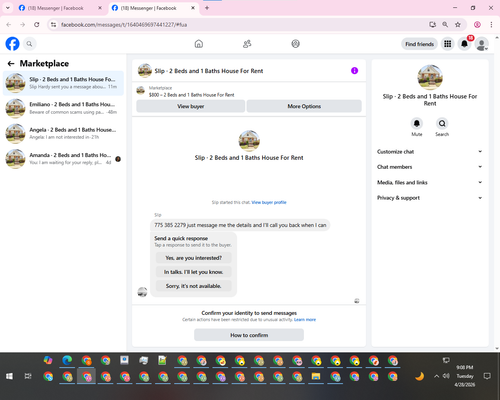Close the active Messenger tab
The height and width of the screenshot is (400, 500).
[x=193, y=8]
